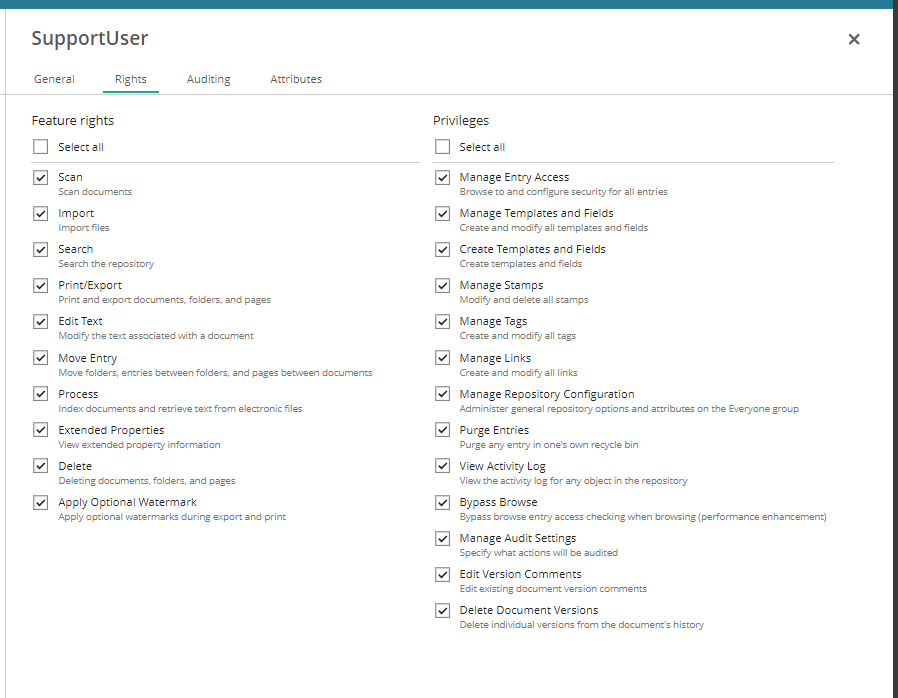Open the Attributes tab
Screen dimensions: 898x698
(296, 79)
